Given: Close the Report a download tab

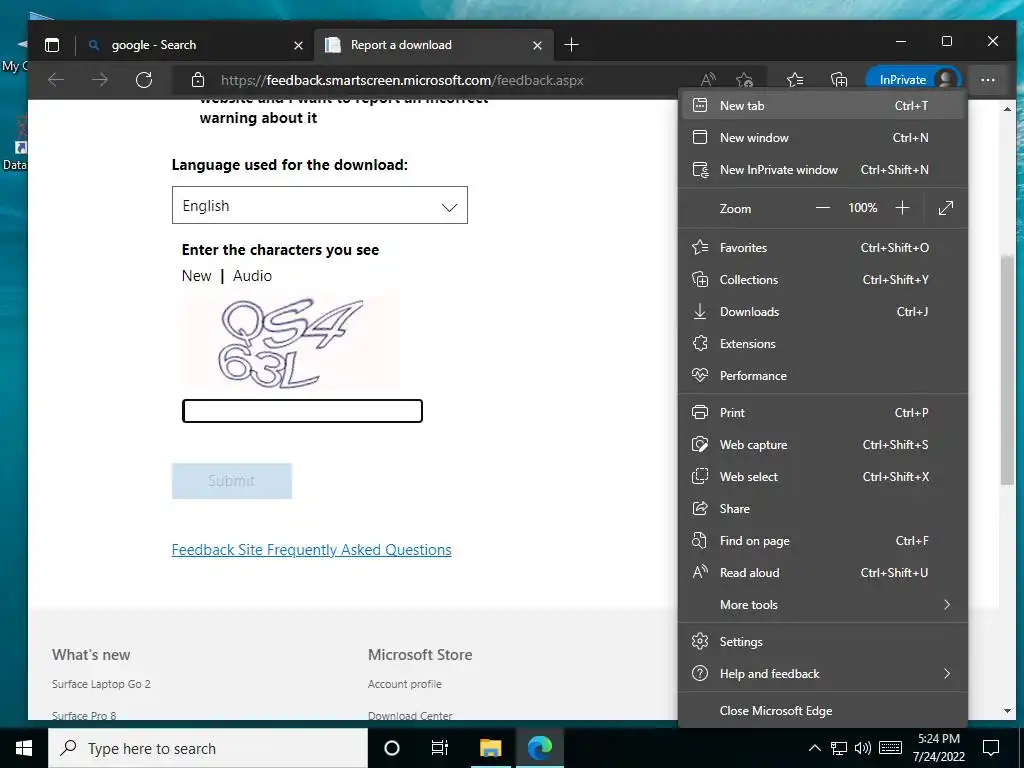Looking at the screenshot, I should point(537,45).
